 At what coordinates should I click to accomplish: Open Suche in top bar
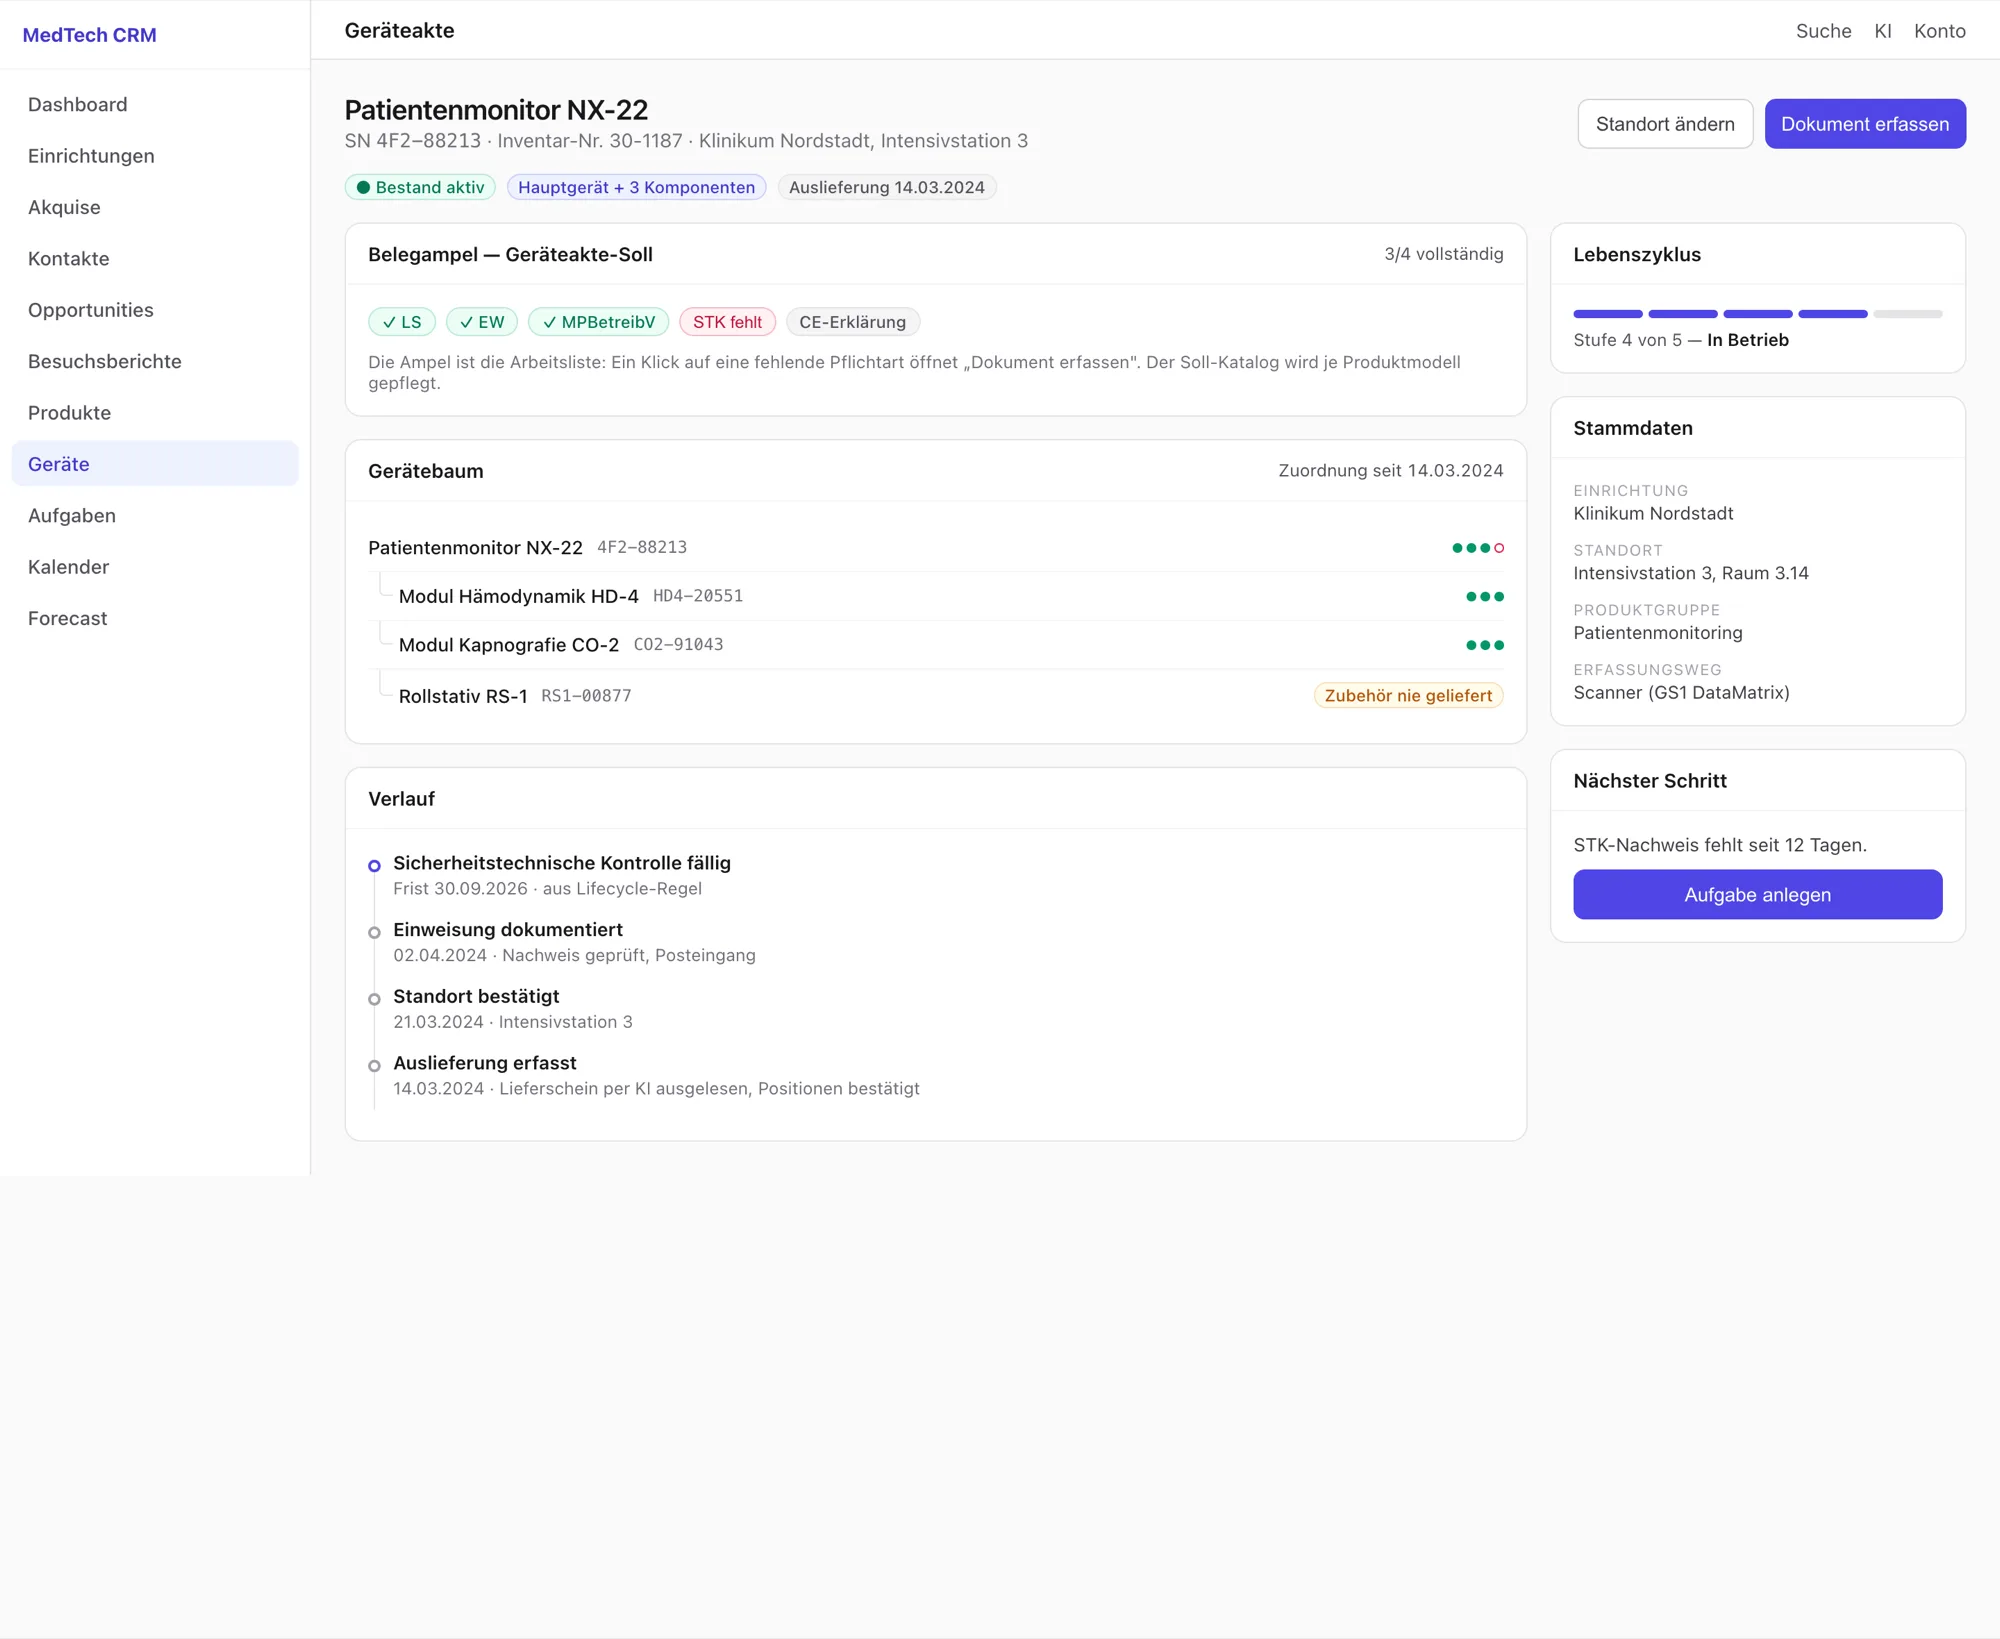(x=1823, y=31)
